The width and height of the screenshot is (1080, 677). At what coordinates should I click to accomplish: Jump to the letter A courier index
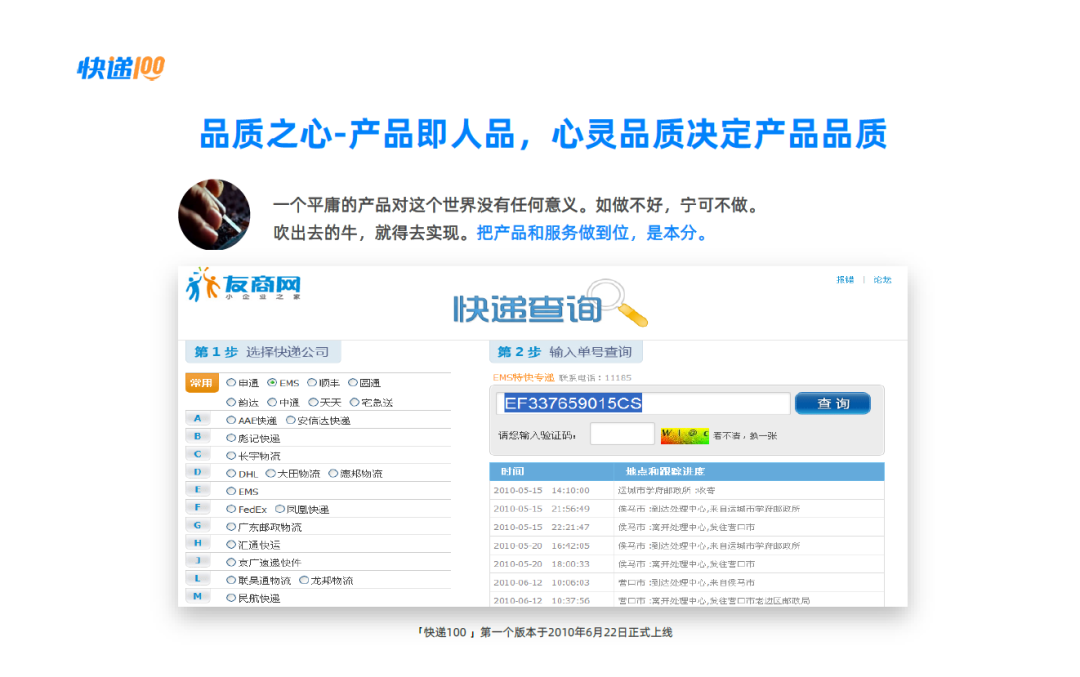click(198, 419)
